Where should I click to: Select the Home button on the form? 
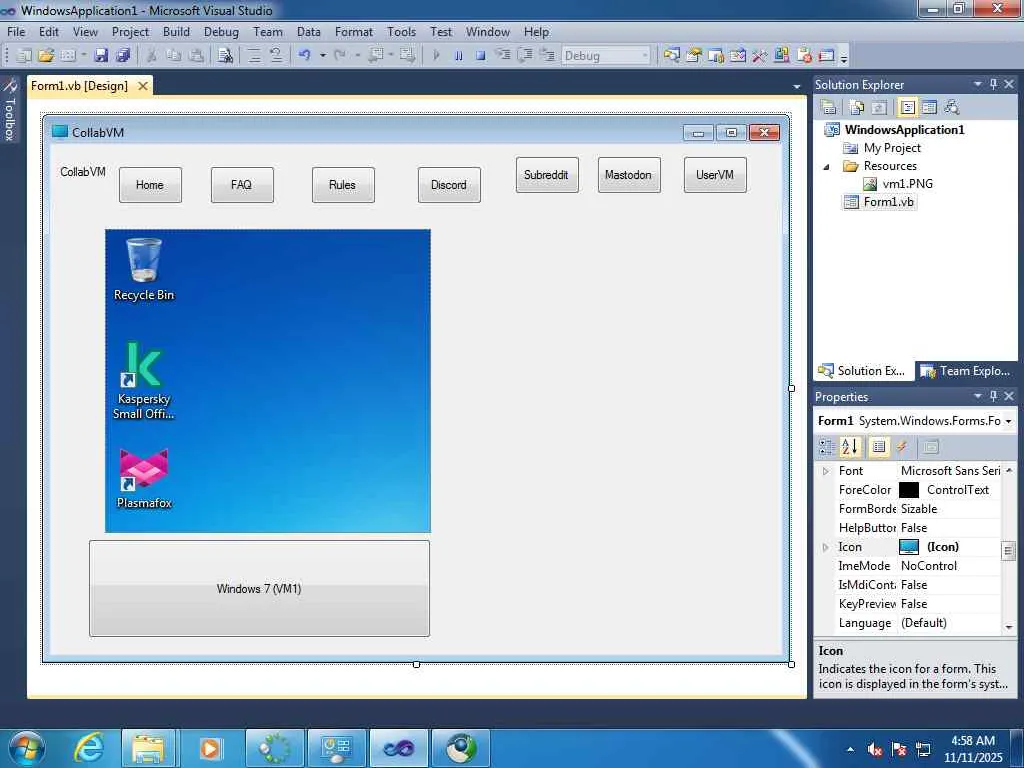[x=150, y=185]
